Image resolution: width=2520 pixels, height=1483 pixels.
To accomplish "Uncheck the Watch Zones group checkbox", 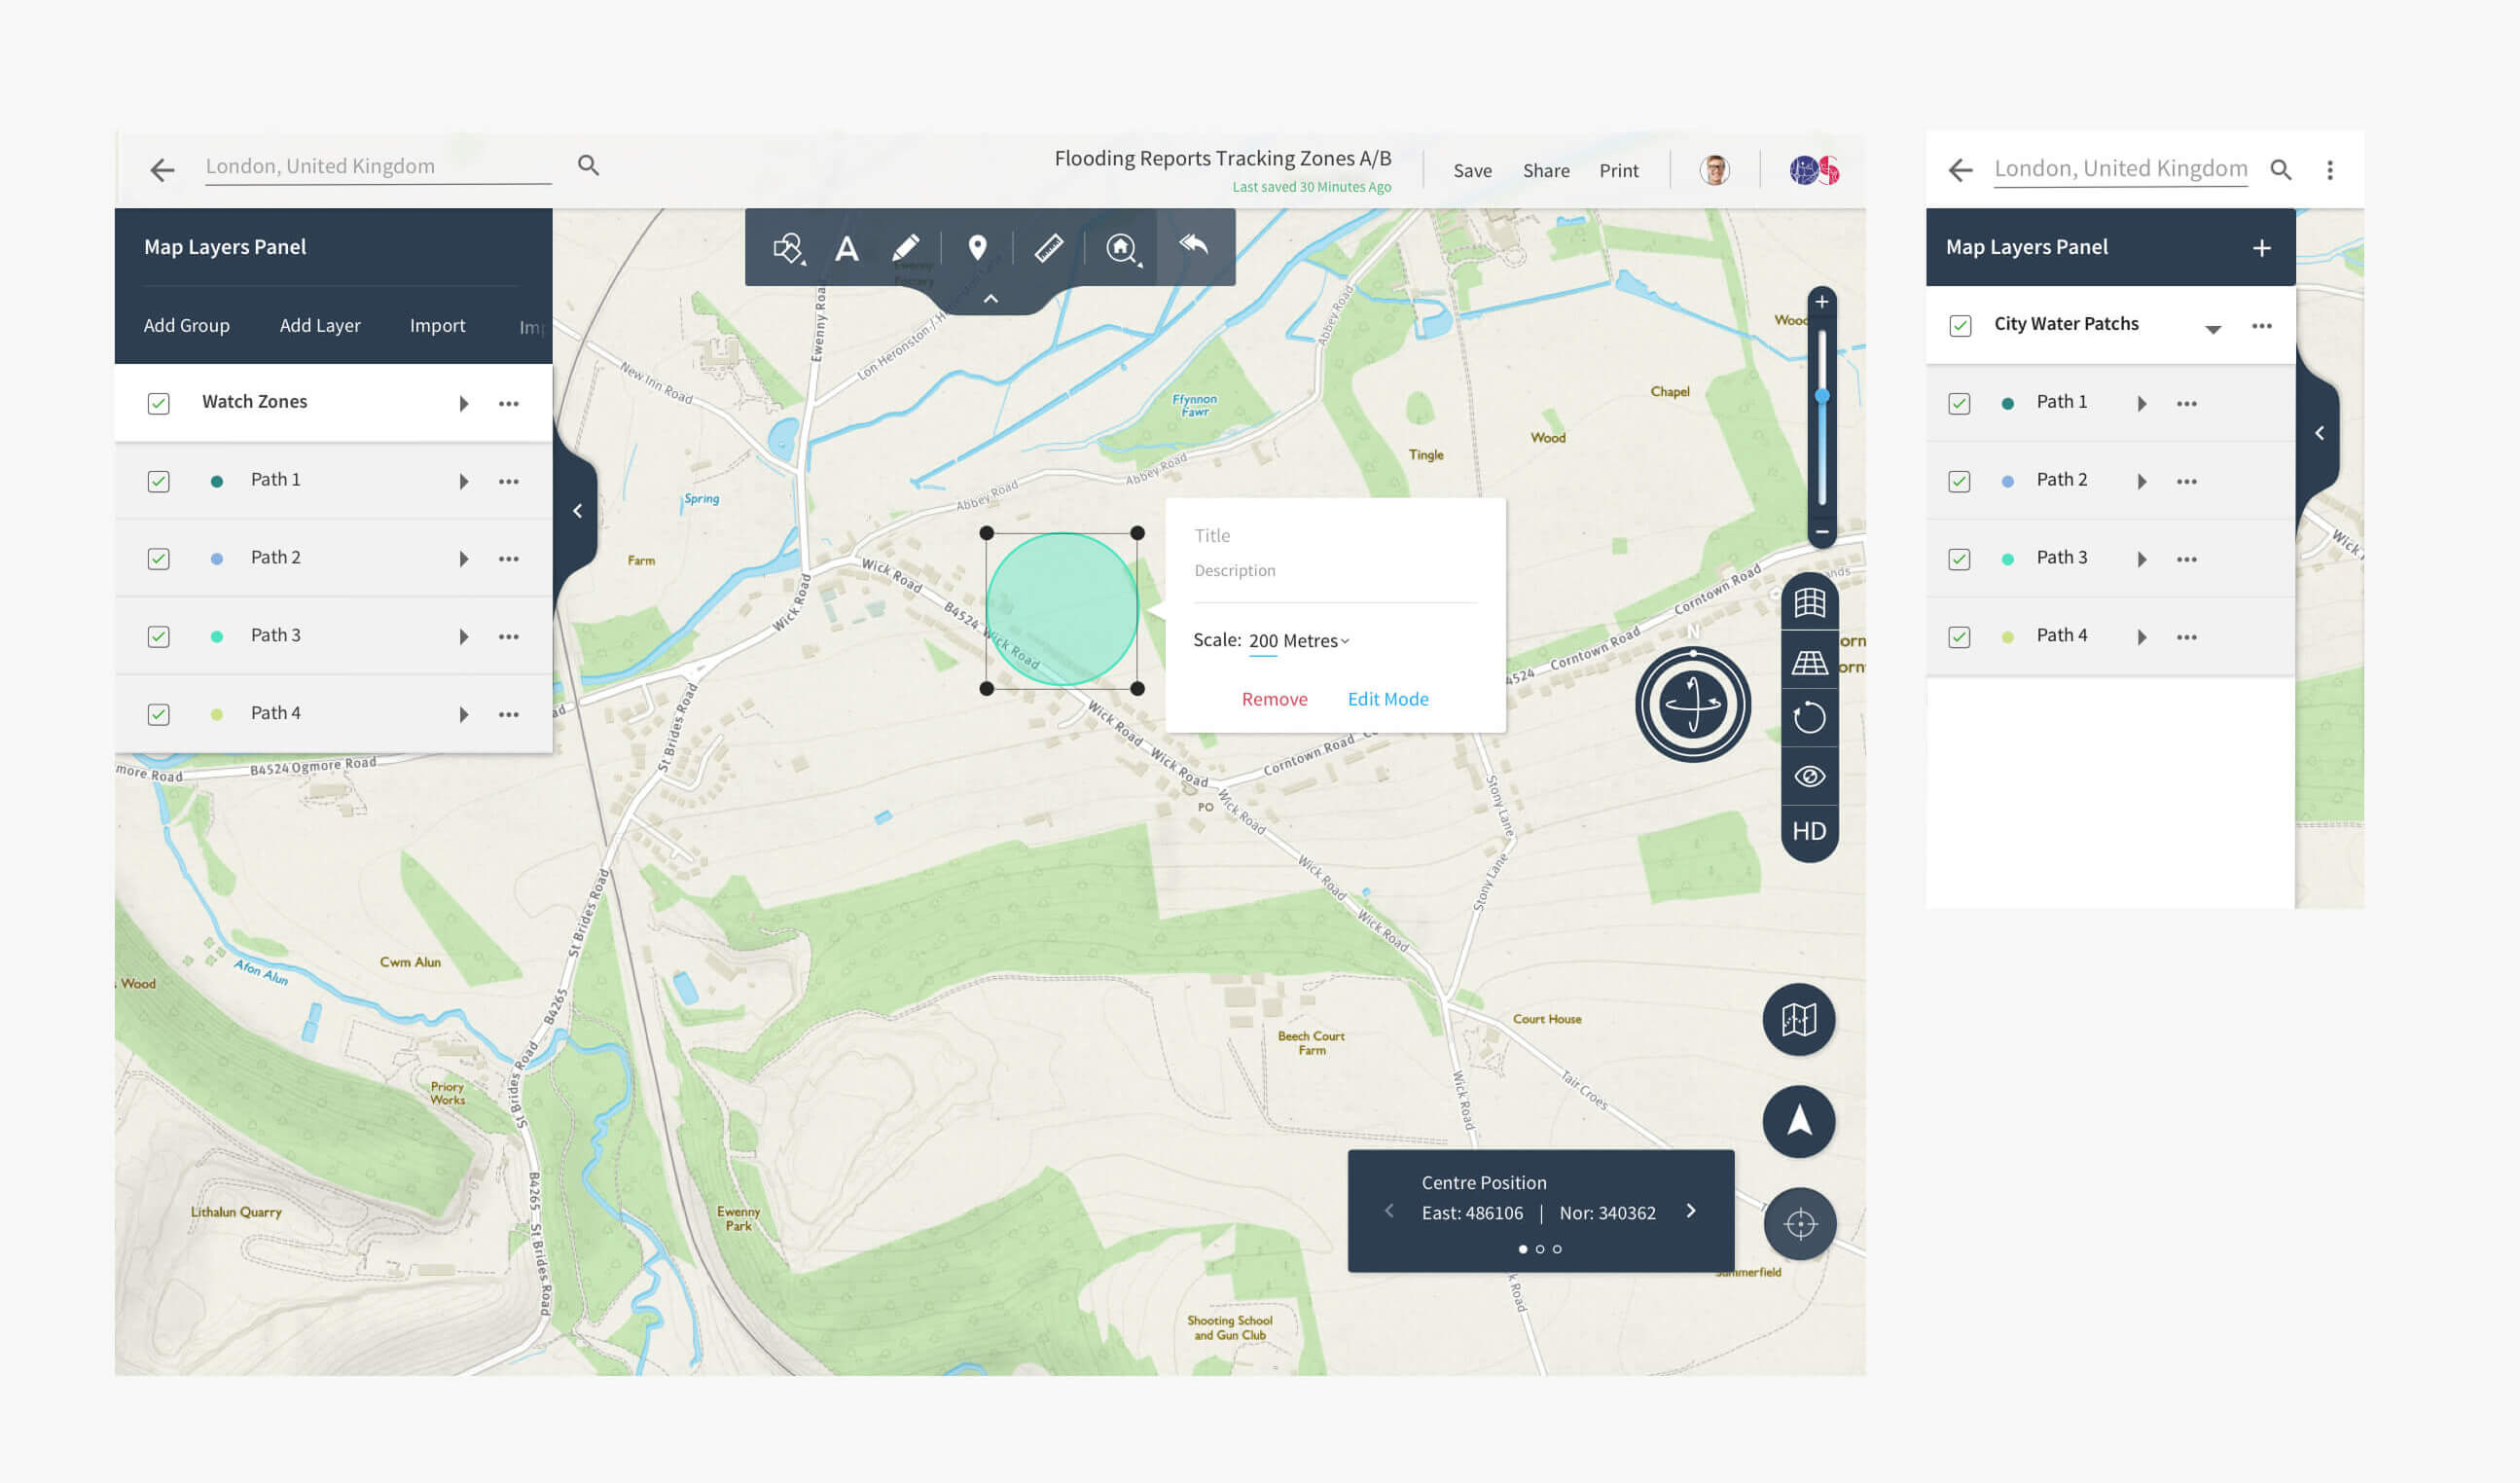I will tap(158, 403).
